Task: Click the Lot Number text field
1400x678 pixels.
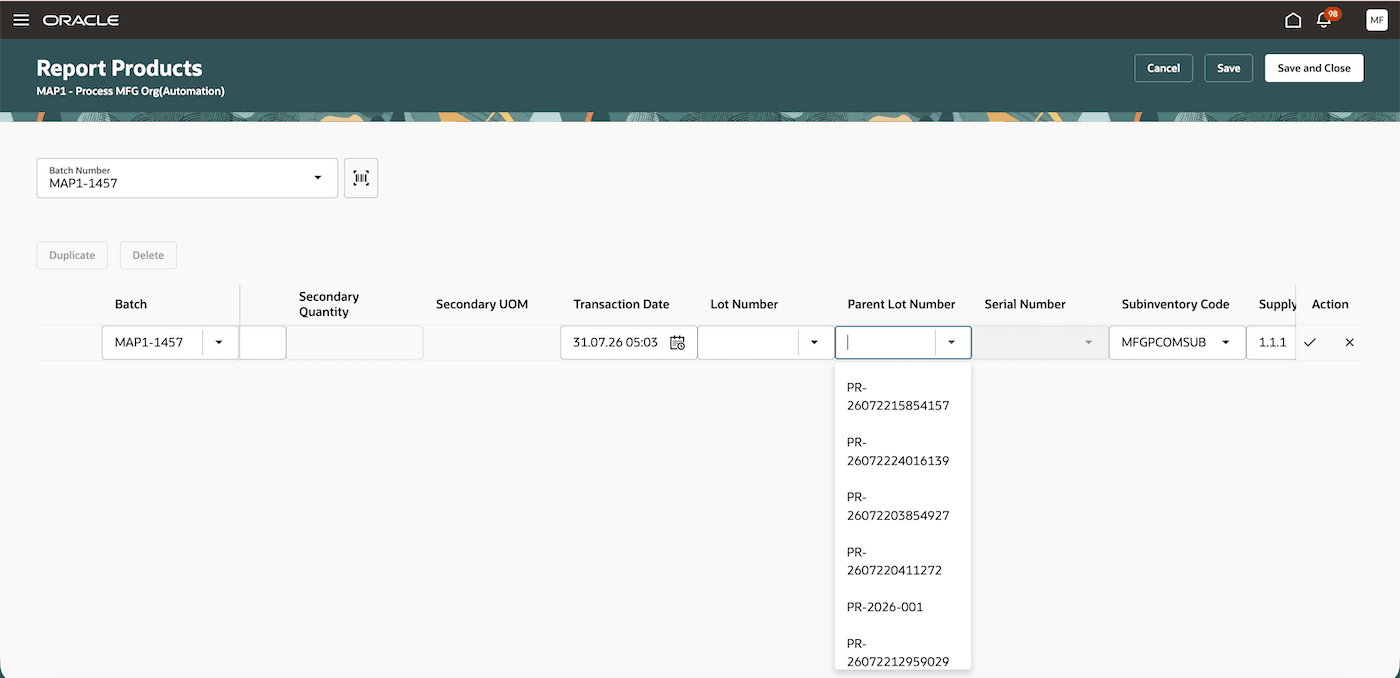Action: pos(748,342)
